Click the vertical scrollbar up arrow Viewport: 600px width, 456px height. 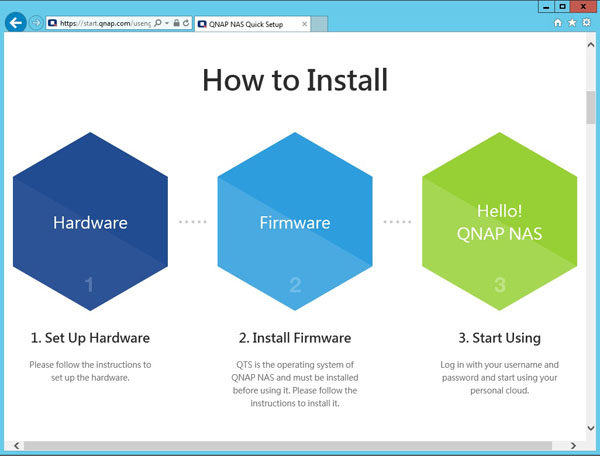(x=591, y=45)
